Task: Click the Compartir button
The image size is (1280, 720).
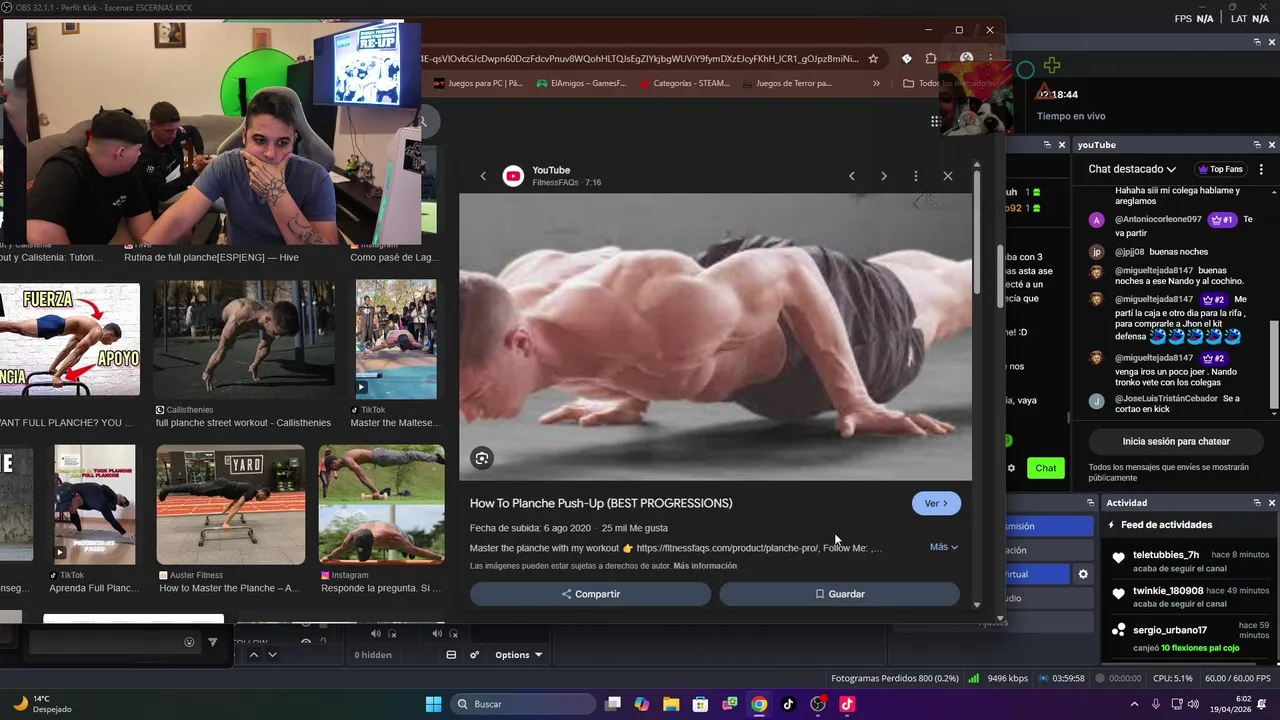Action: [590, 594]
